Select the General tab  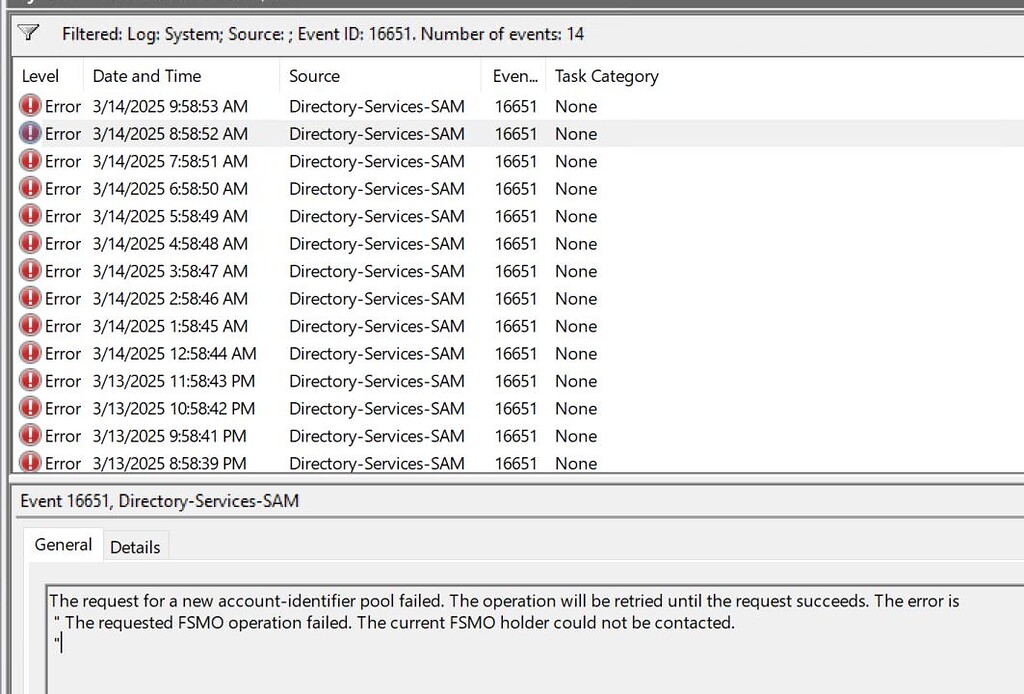[x=62, y=545]
